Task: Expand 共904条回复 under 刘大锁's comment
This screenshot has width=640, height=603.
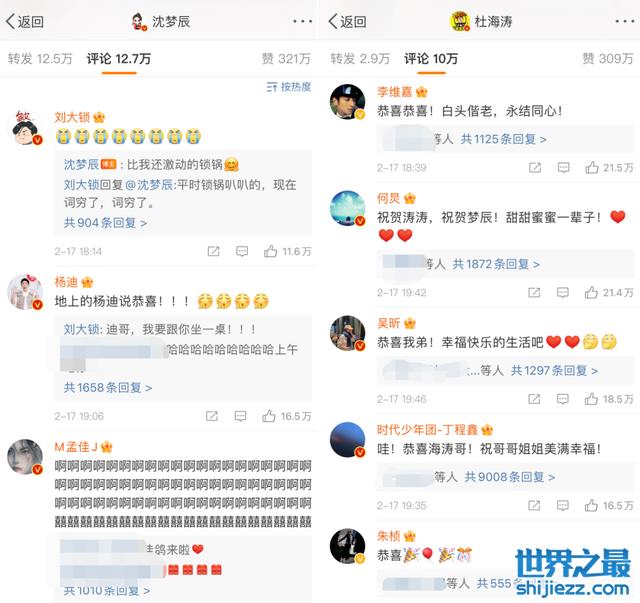Action: pos(105,223)
